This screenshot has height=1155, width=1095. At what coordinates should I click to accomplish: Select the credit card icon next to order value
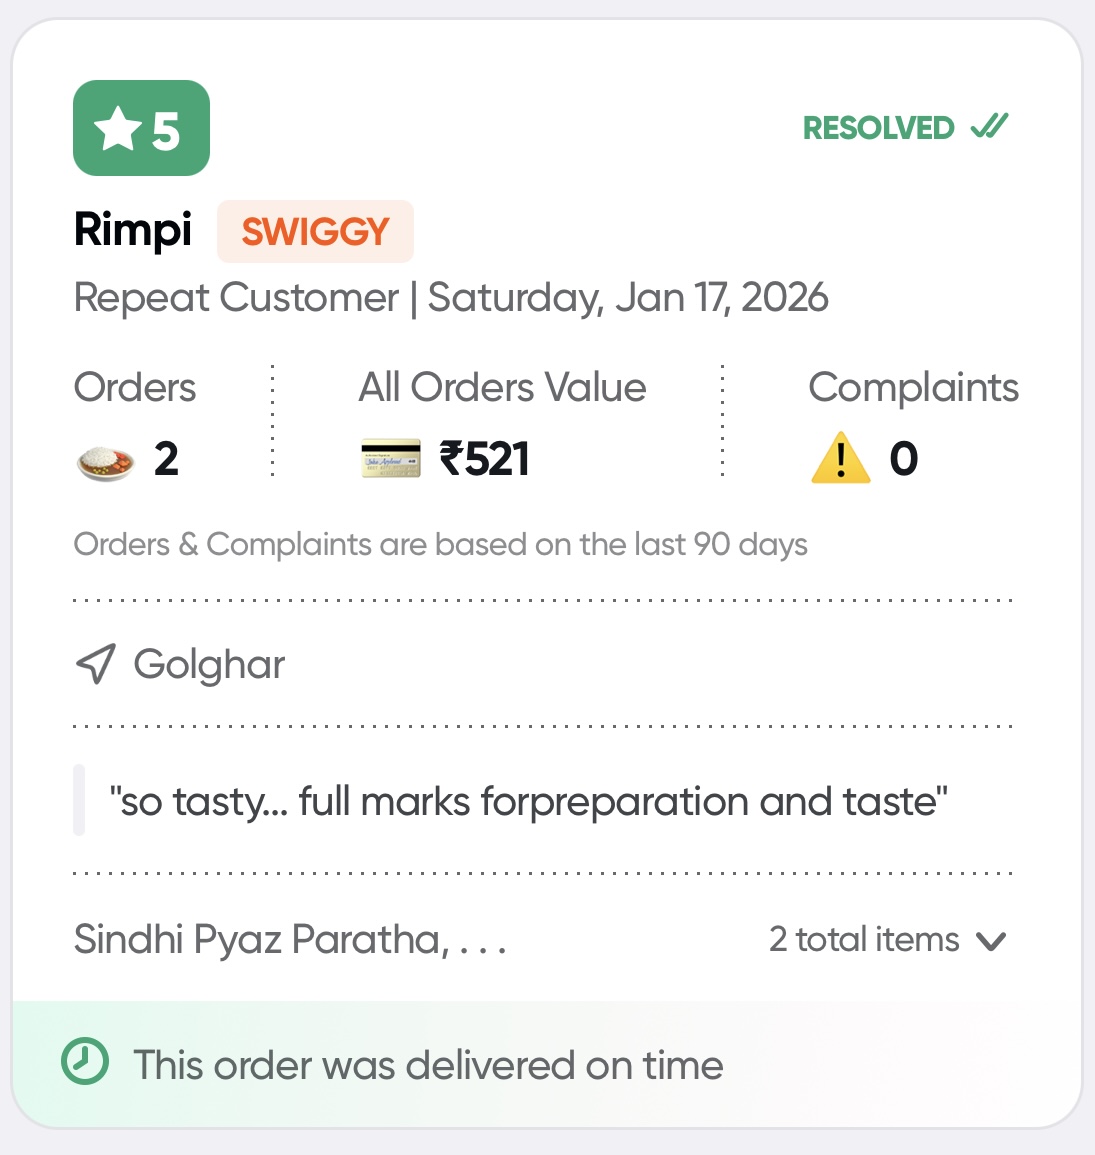(391, 458)
